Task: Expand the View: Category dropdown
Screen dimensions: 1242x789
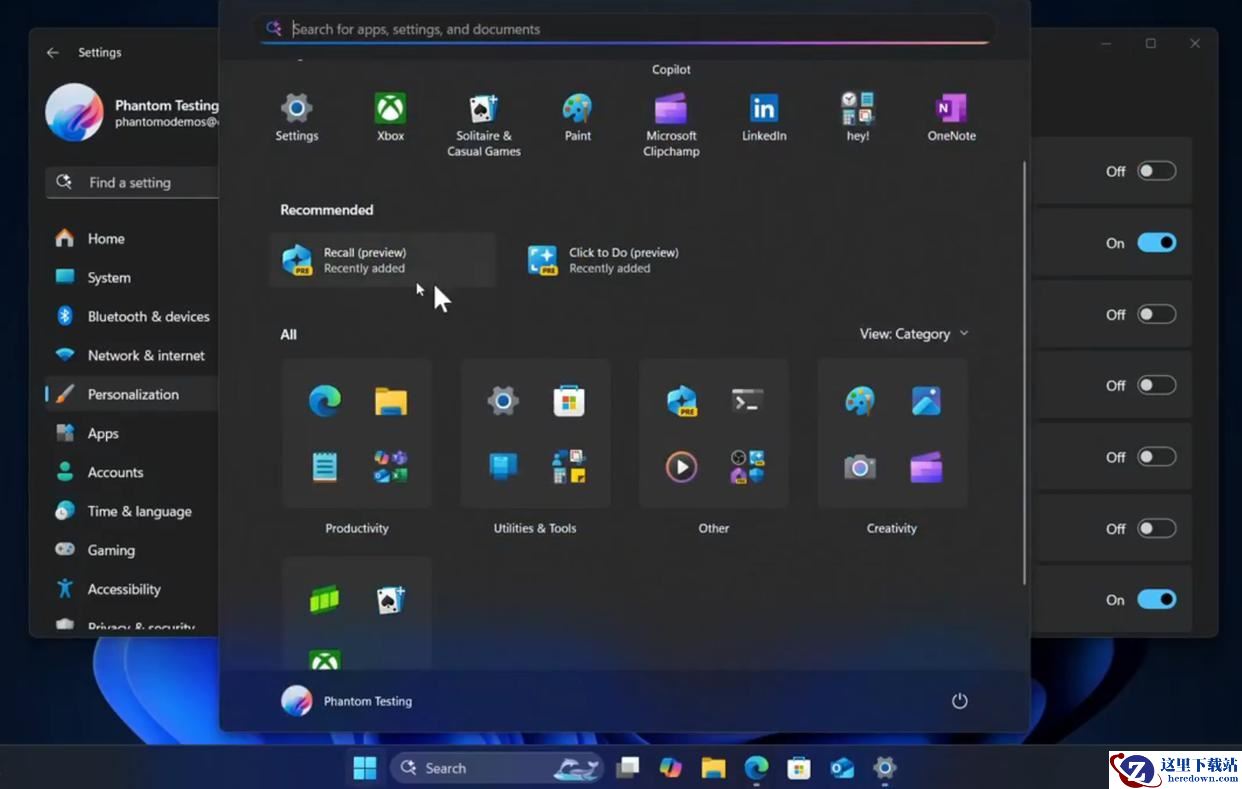Action: pyautogui.click(x=914, y=334)
